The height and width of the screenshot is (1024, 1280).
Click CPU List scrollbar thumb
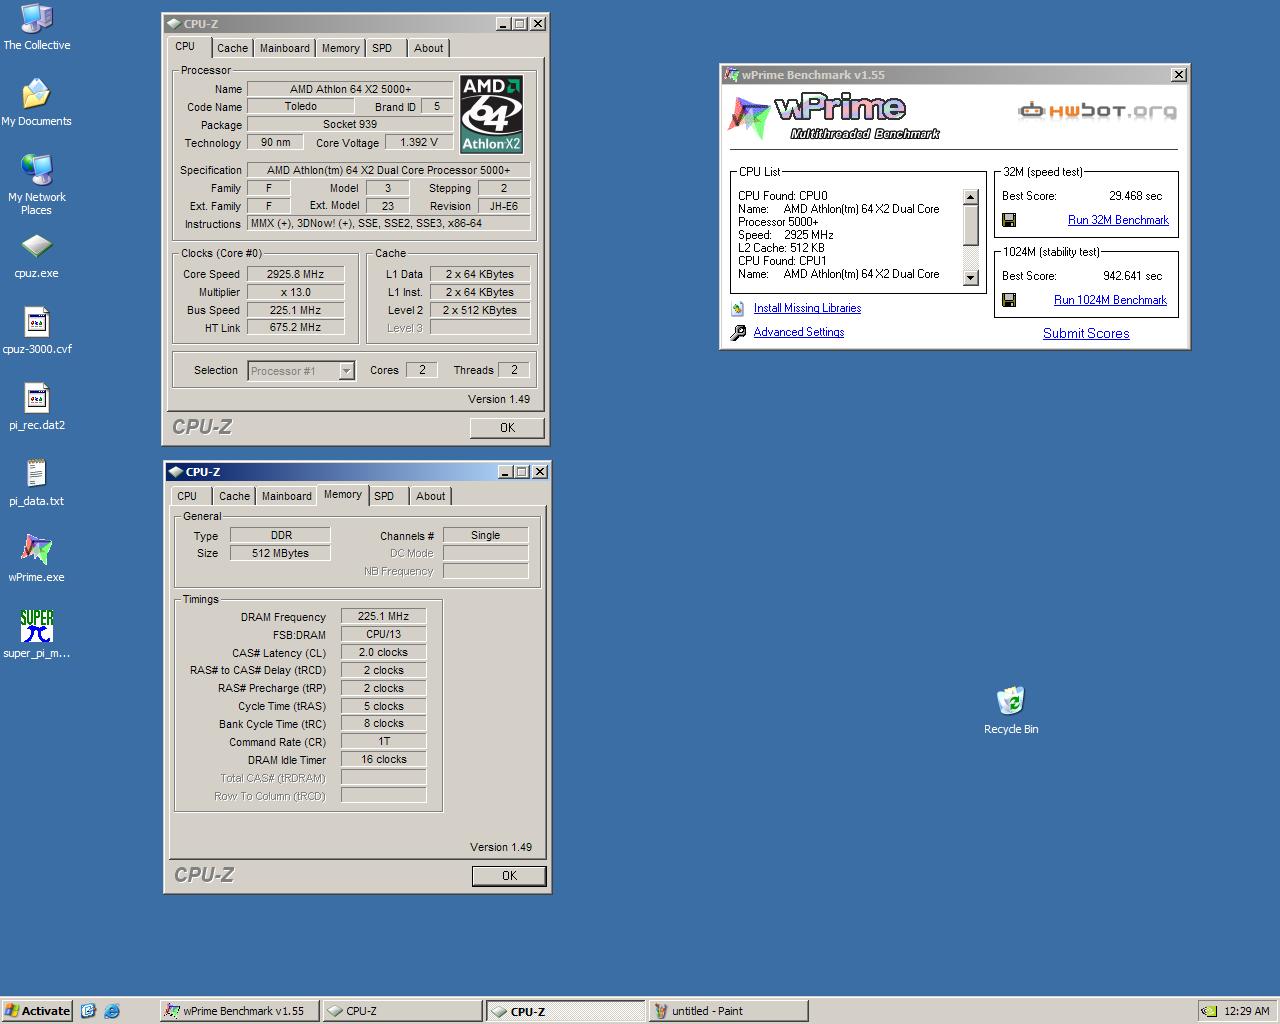(970, 225)
